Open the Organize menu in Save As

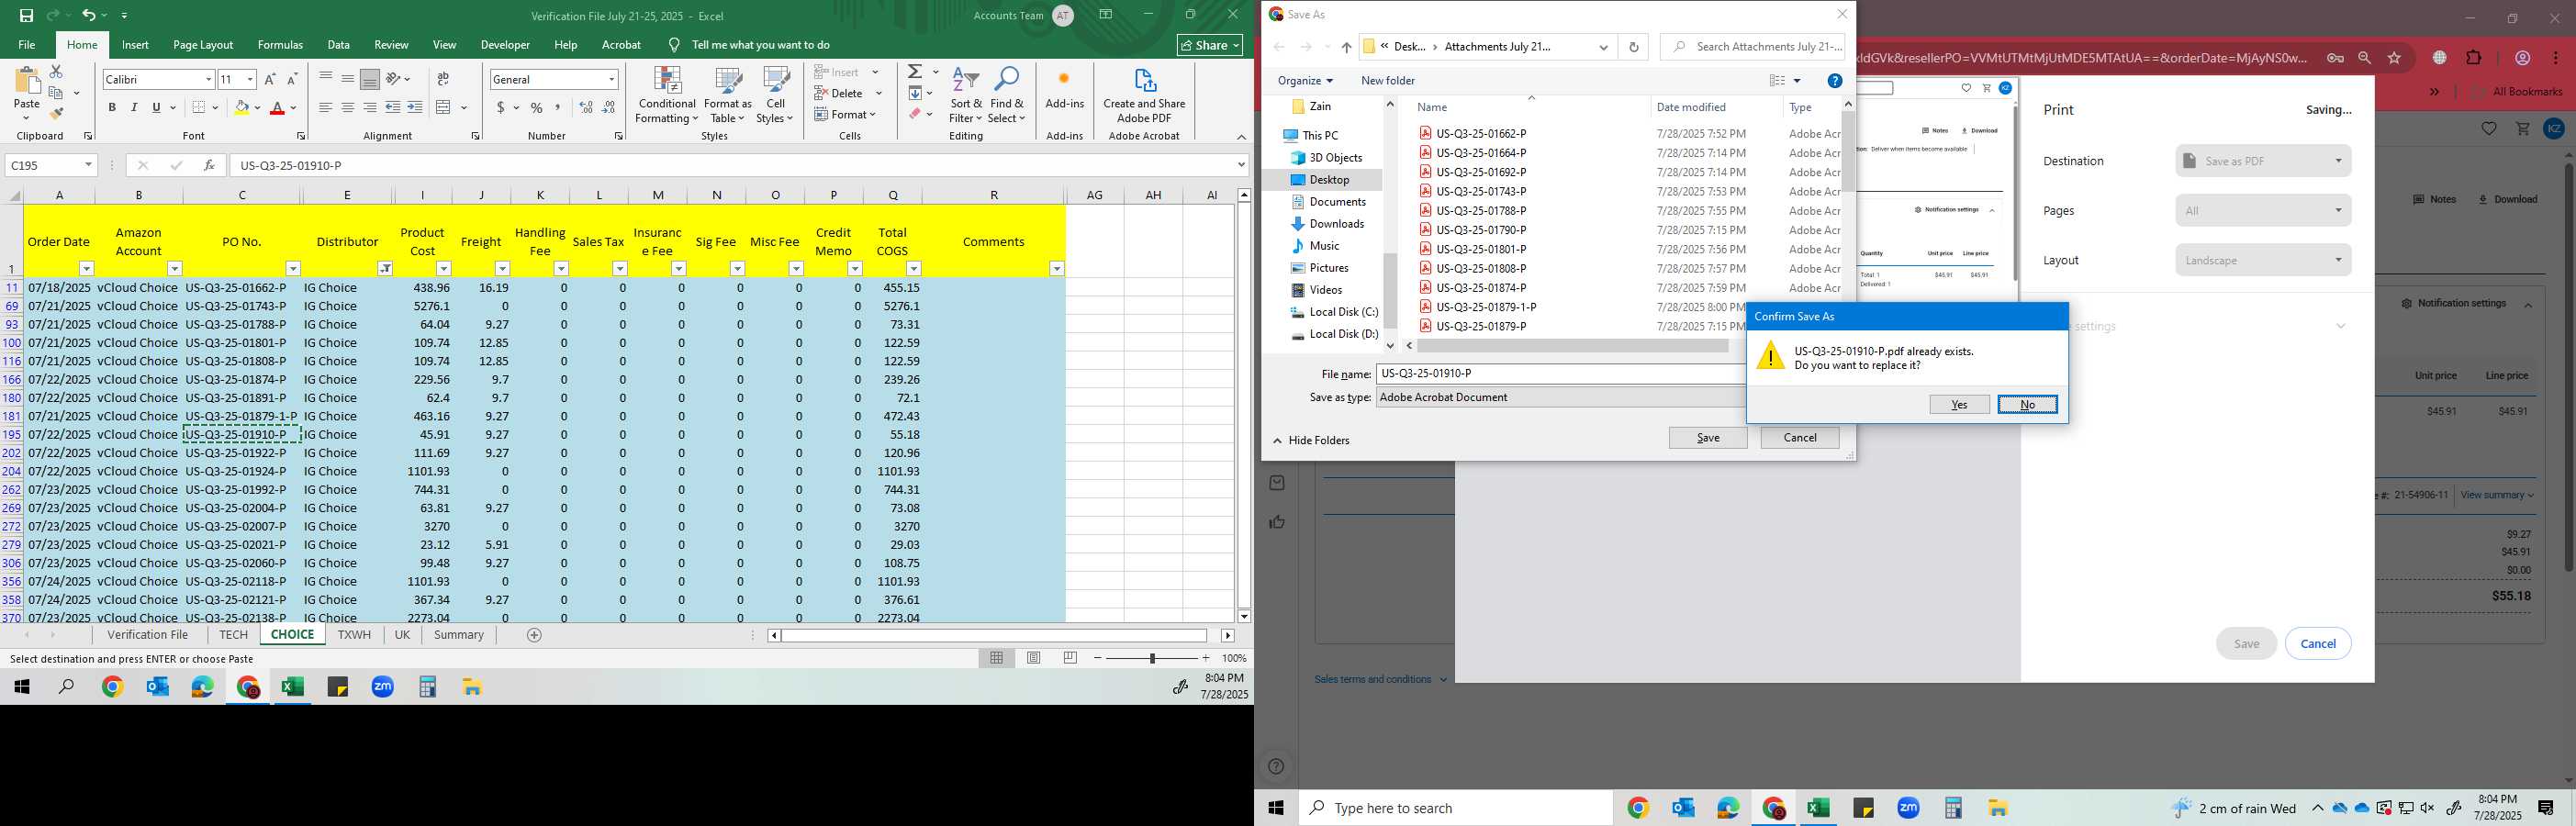[1305, 81]
